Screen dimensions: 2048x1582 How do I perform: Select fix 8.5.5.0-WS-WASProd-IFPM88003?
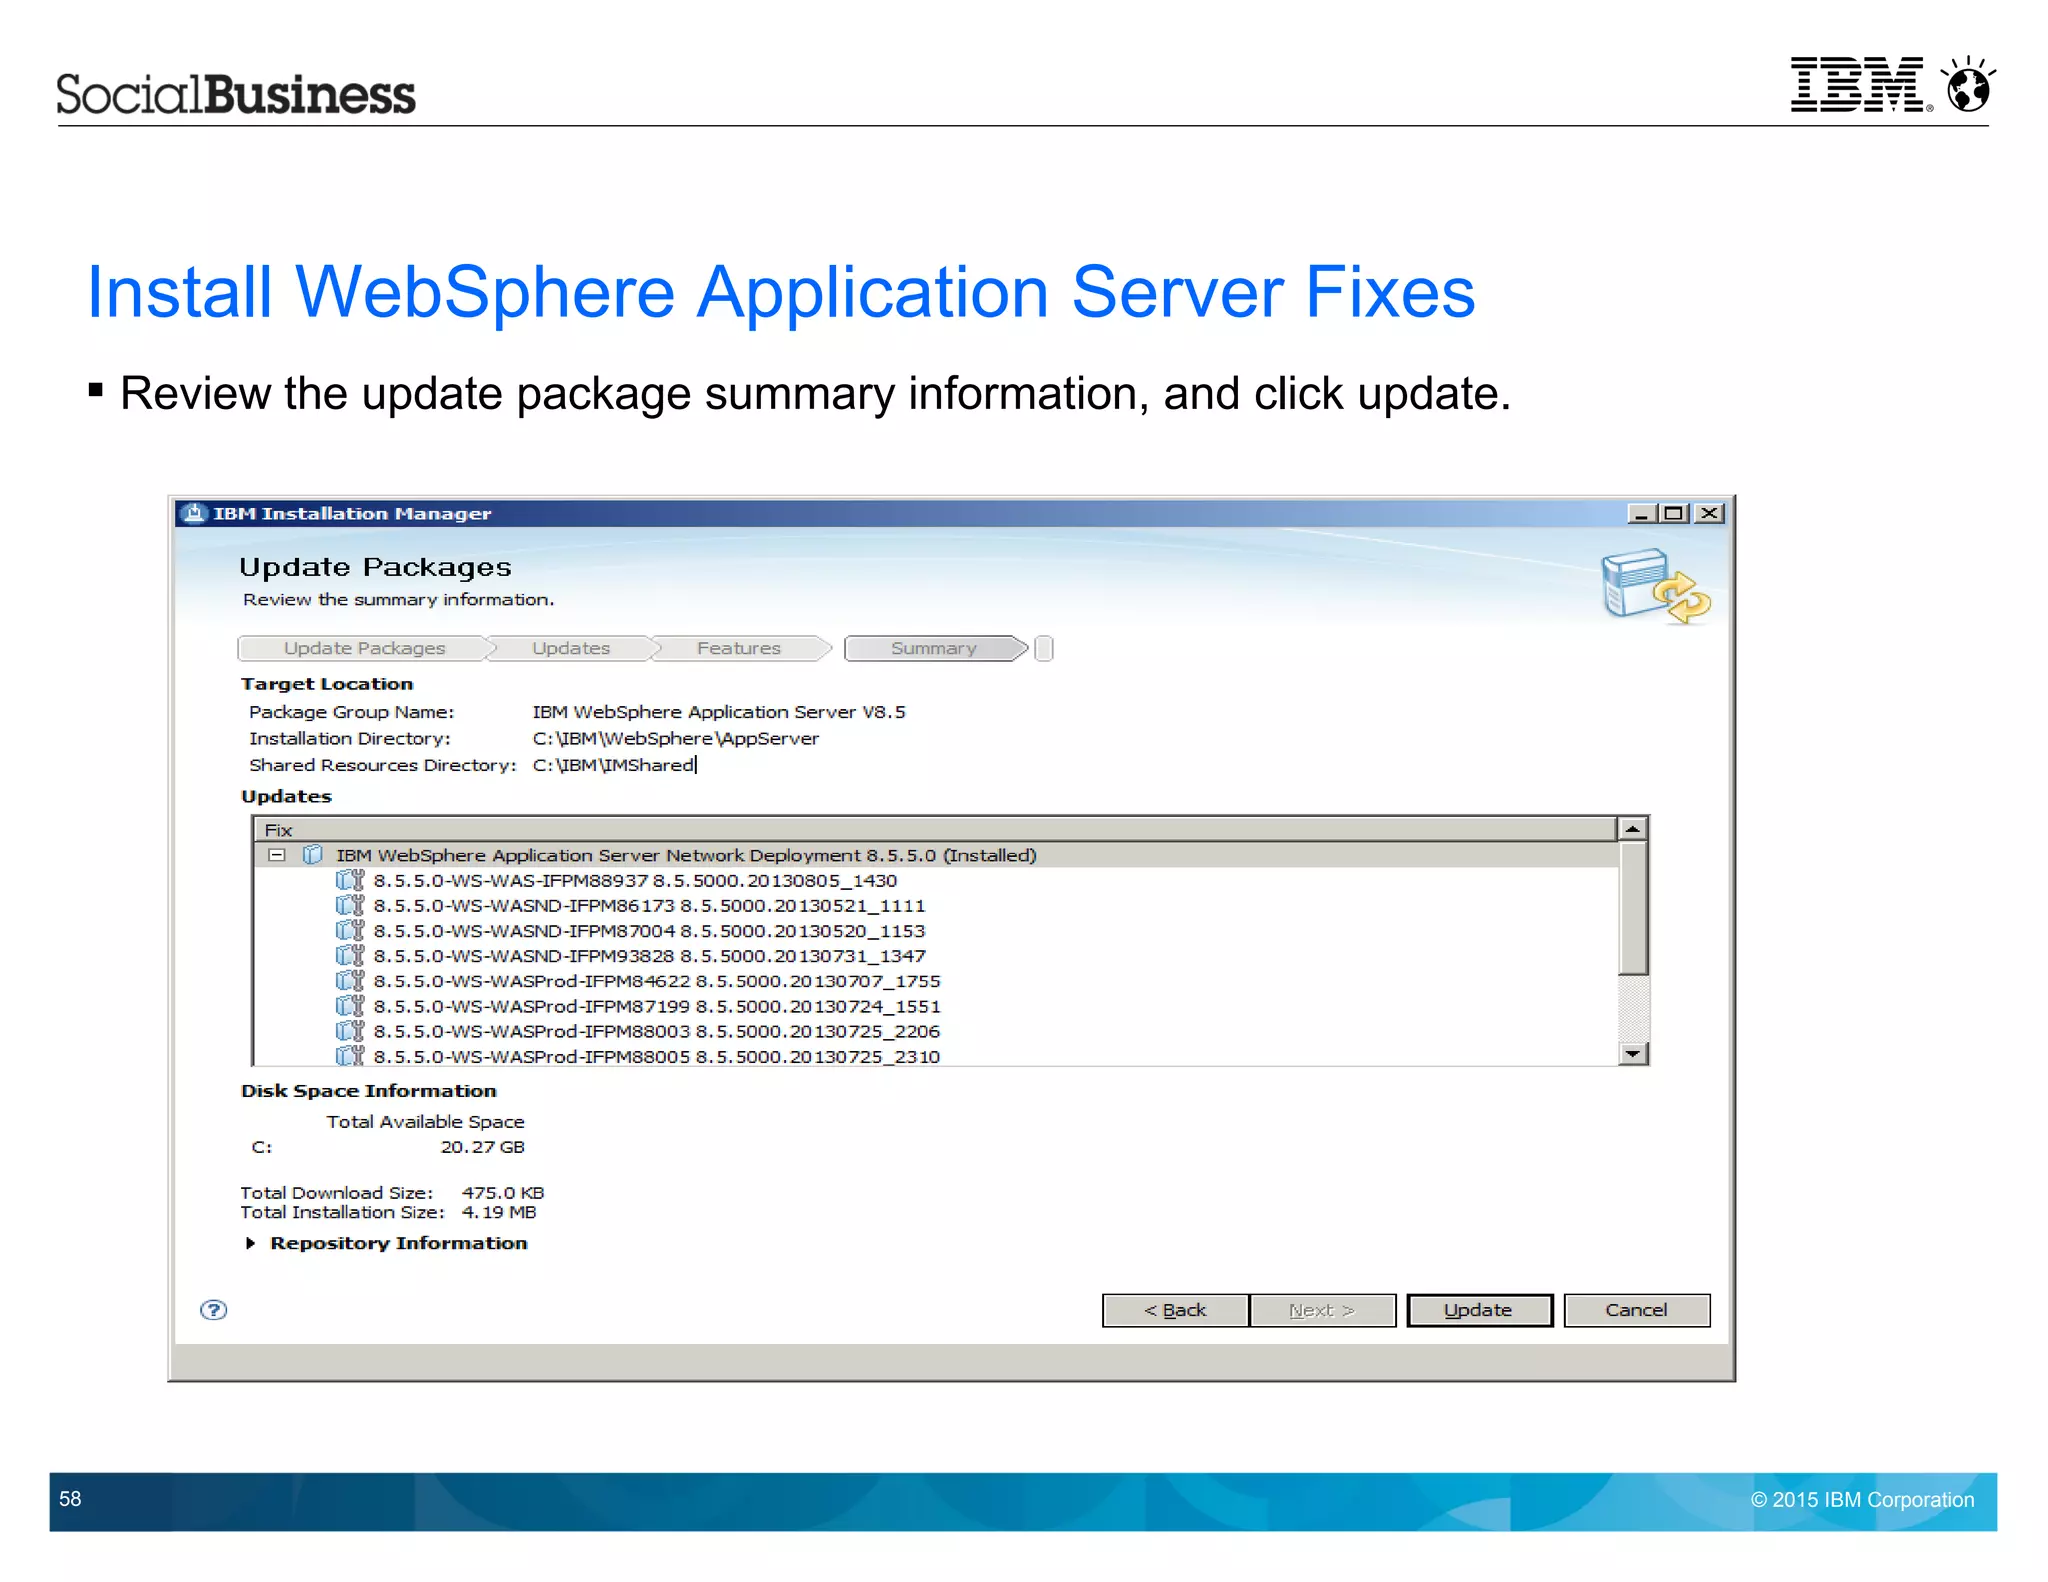[657, 1030]
